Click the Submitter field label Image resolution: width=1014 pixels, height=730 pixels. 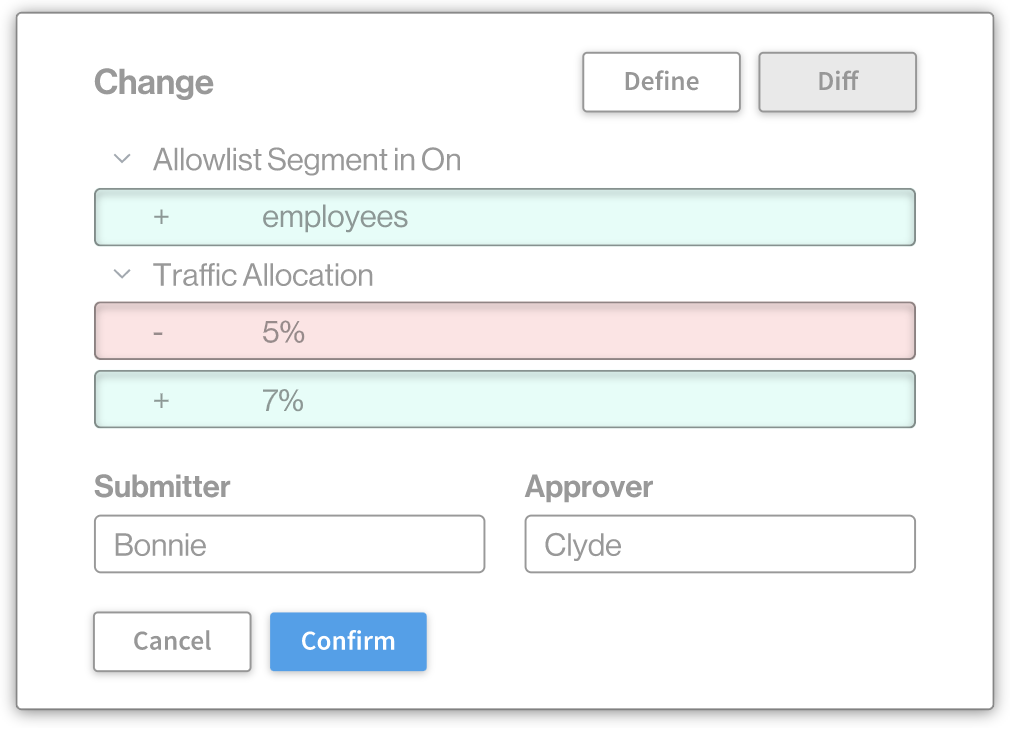[x=162, y=487]
